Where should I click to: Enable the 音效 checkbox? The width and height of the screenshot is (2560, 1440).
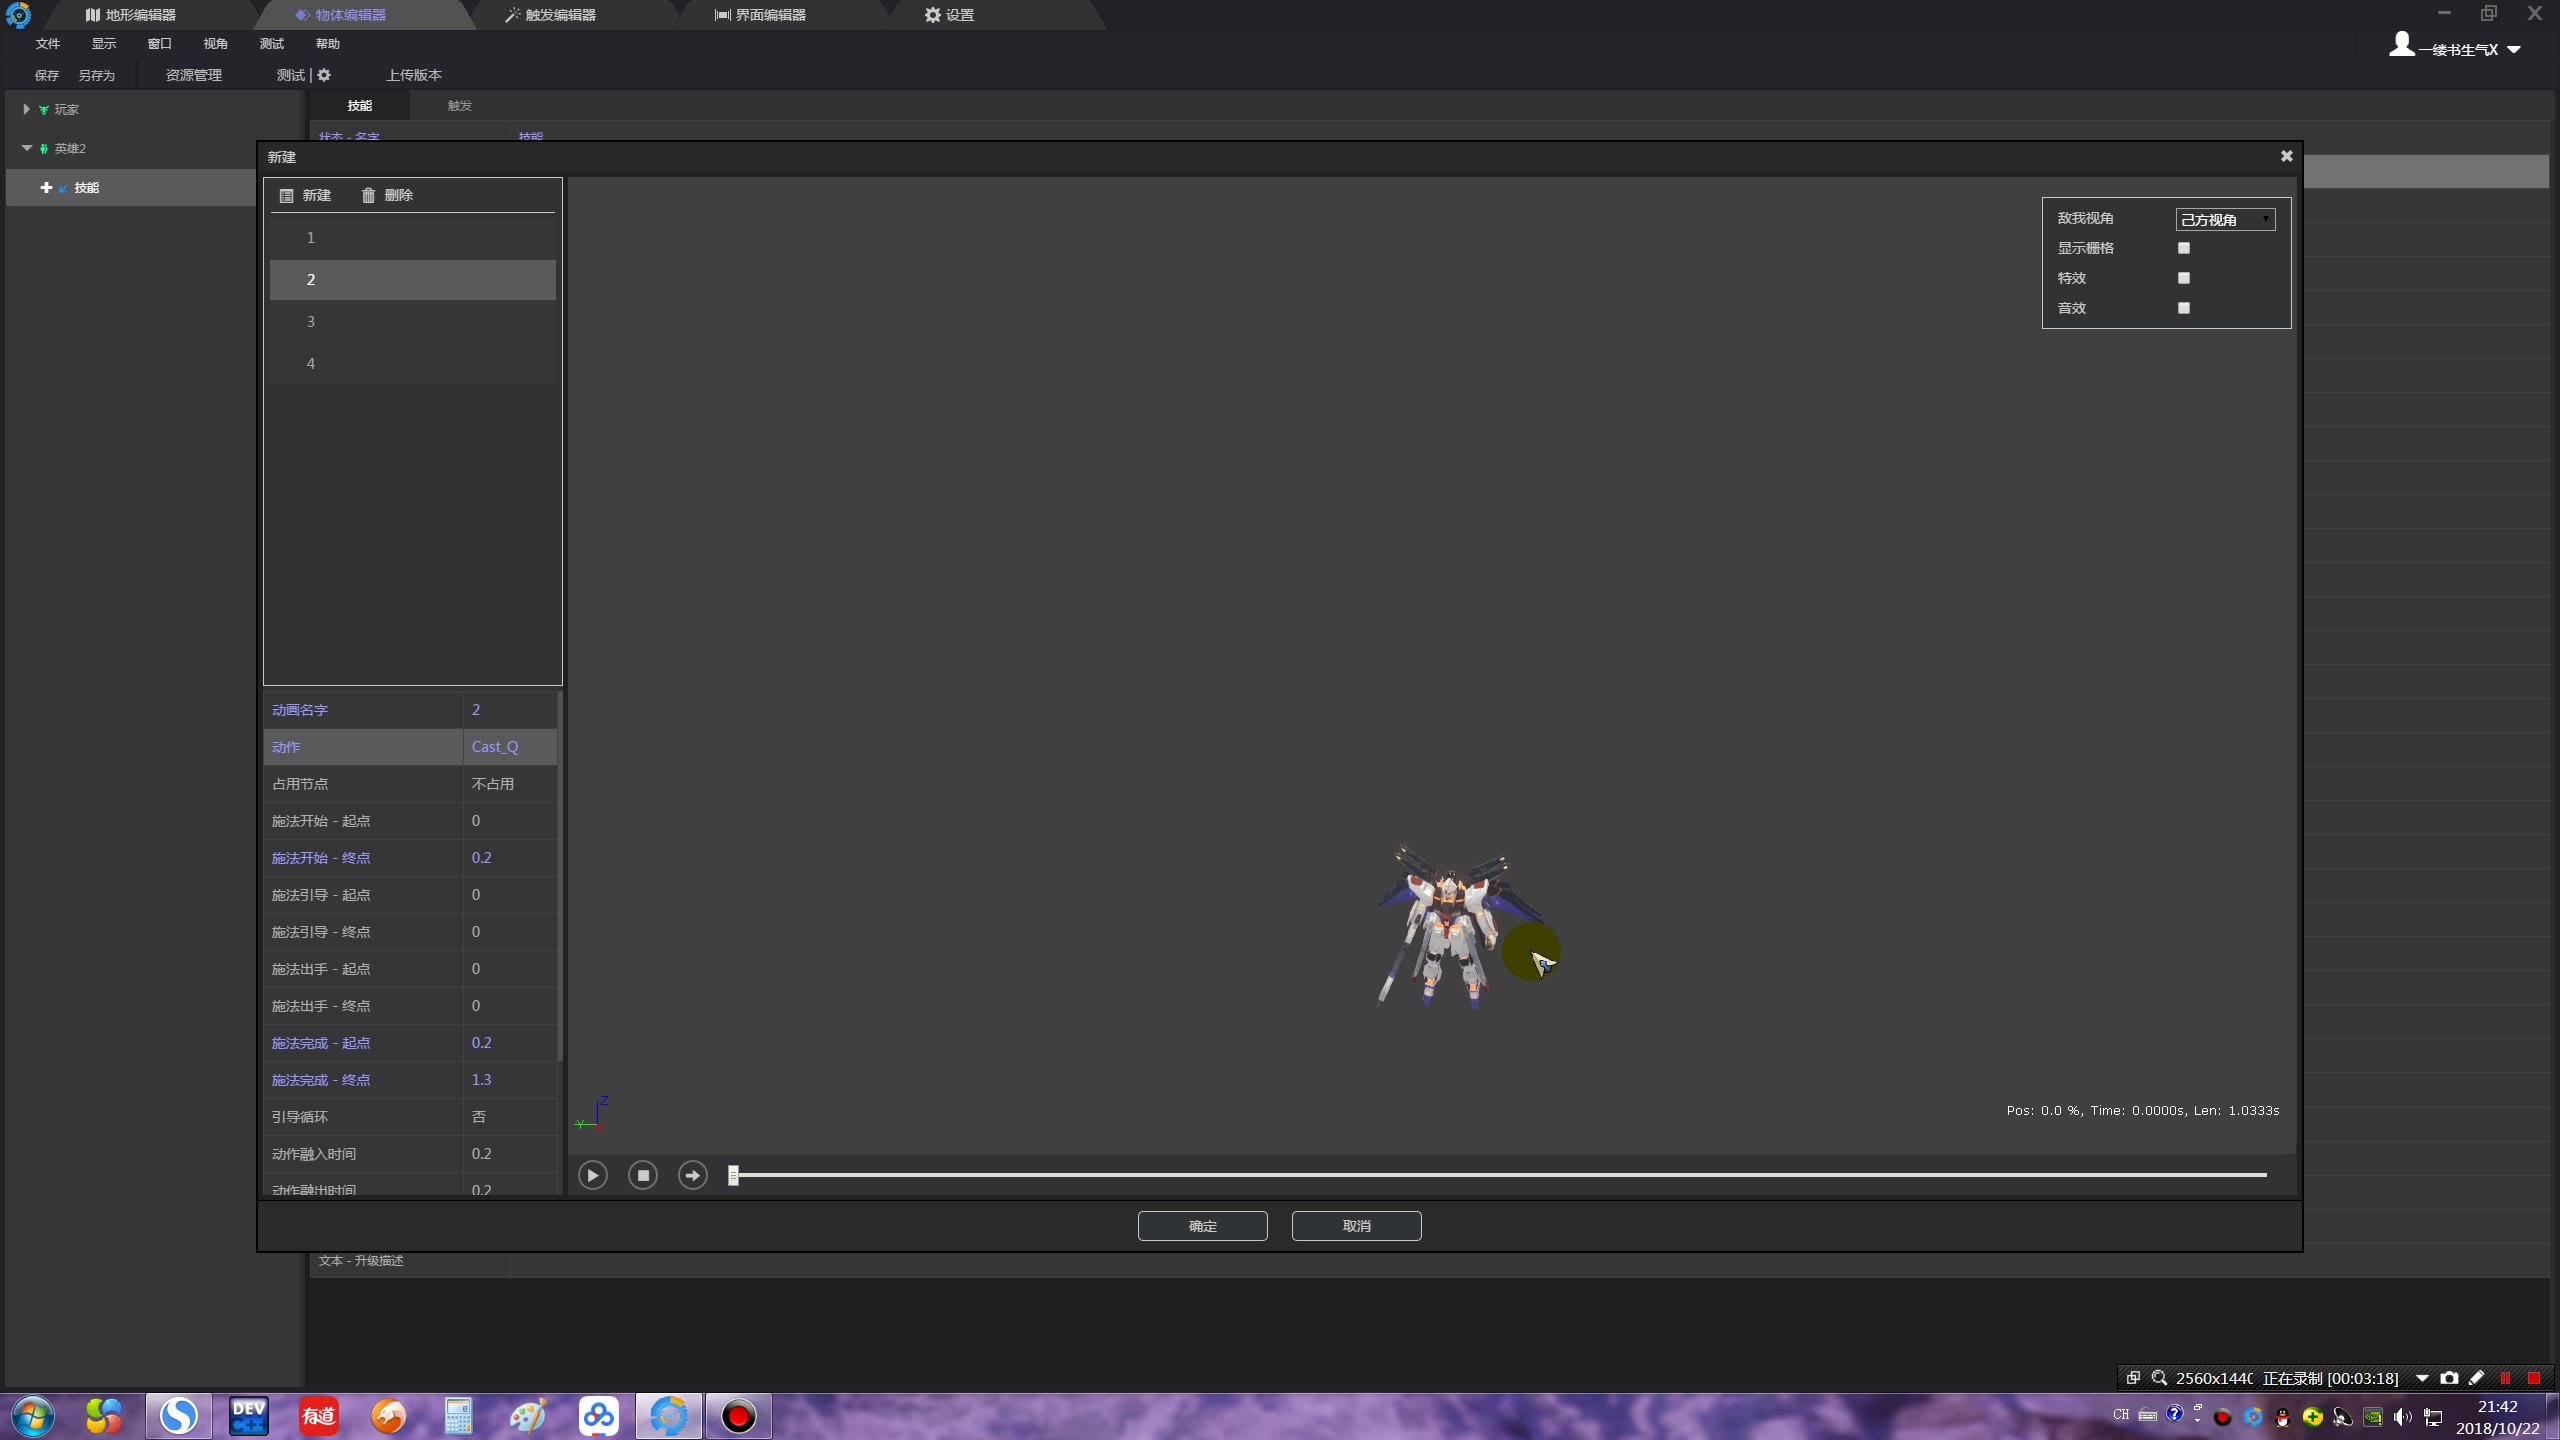pyautogui.click(x=2184, y=308)
